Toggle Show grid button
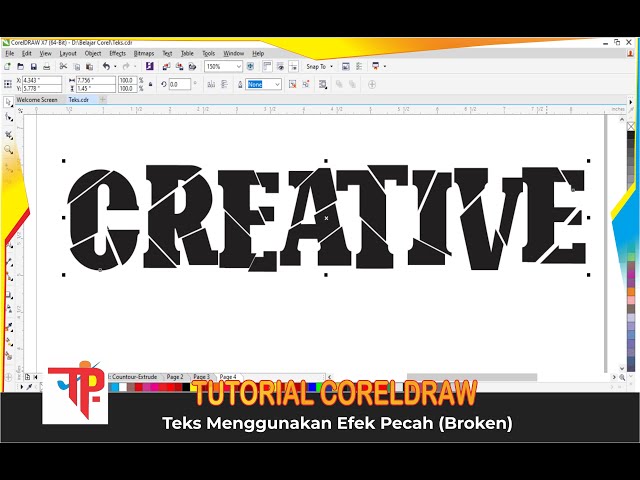This screenshot has height=480, width=640. click(x=280, y=66)
